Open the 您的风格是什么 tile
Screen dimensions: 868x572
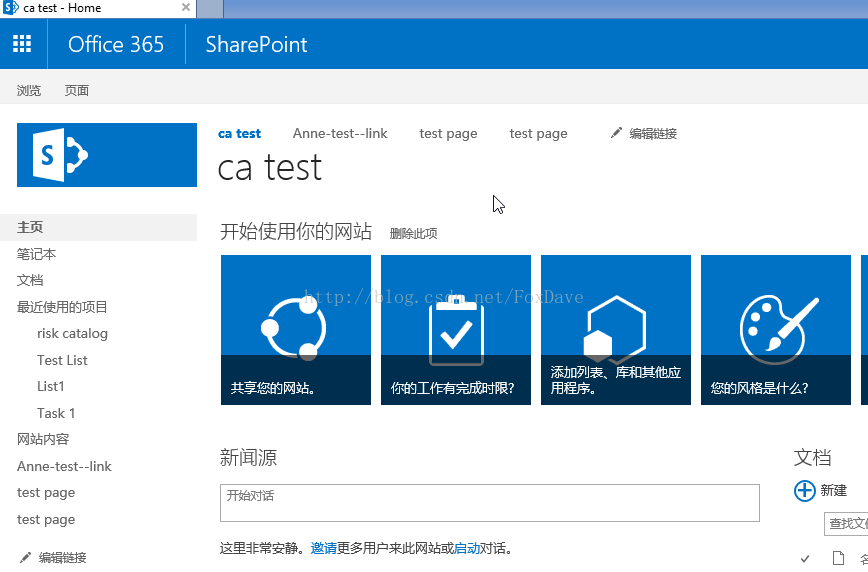(x=776, y=330)
